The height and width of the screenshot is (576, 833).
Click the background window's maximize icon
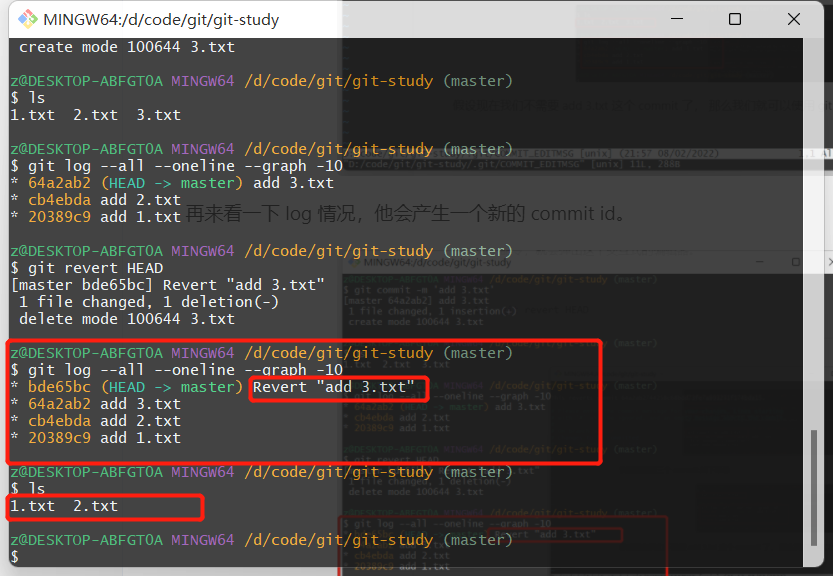point(795,262)
